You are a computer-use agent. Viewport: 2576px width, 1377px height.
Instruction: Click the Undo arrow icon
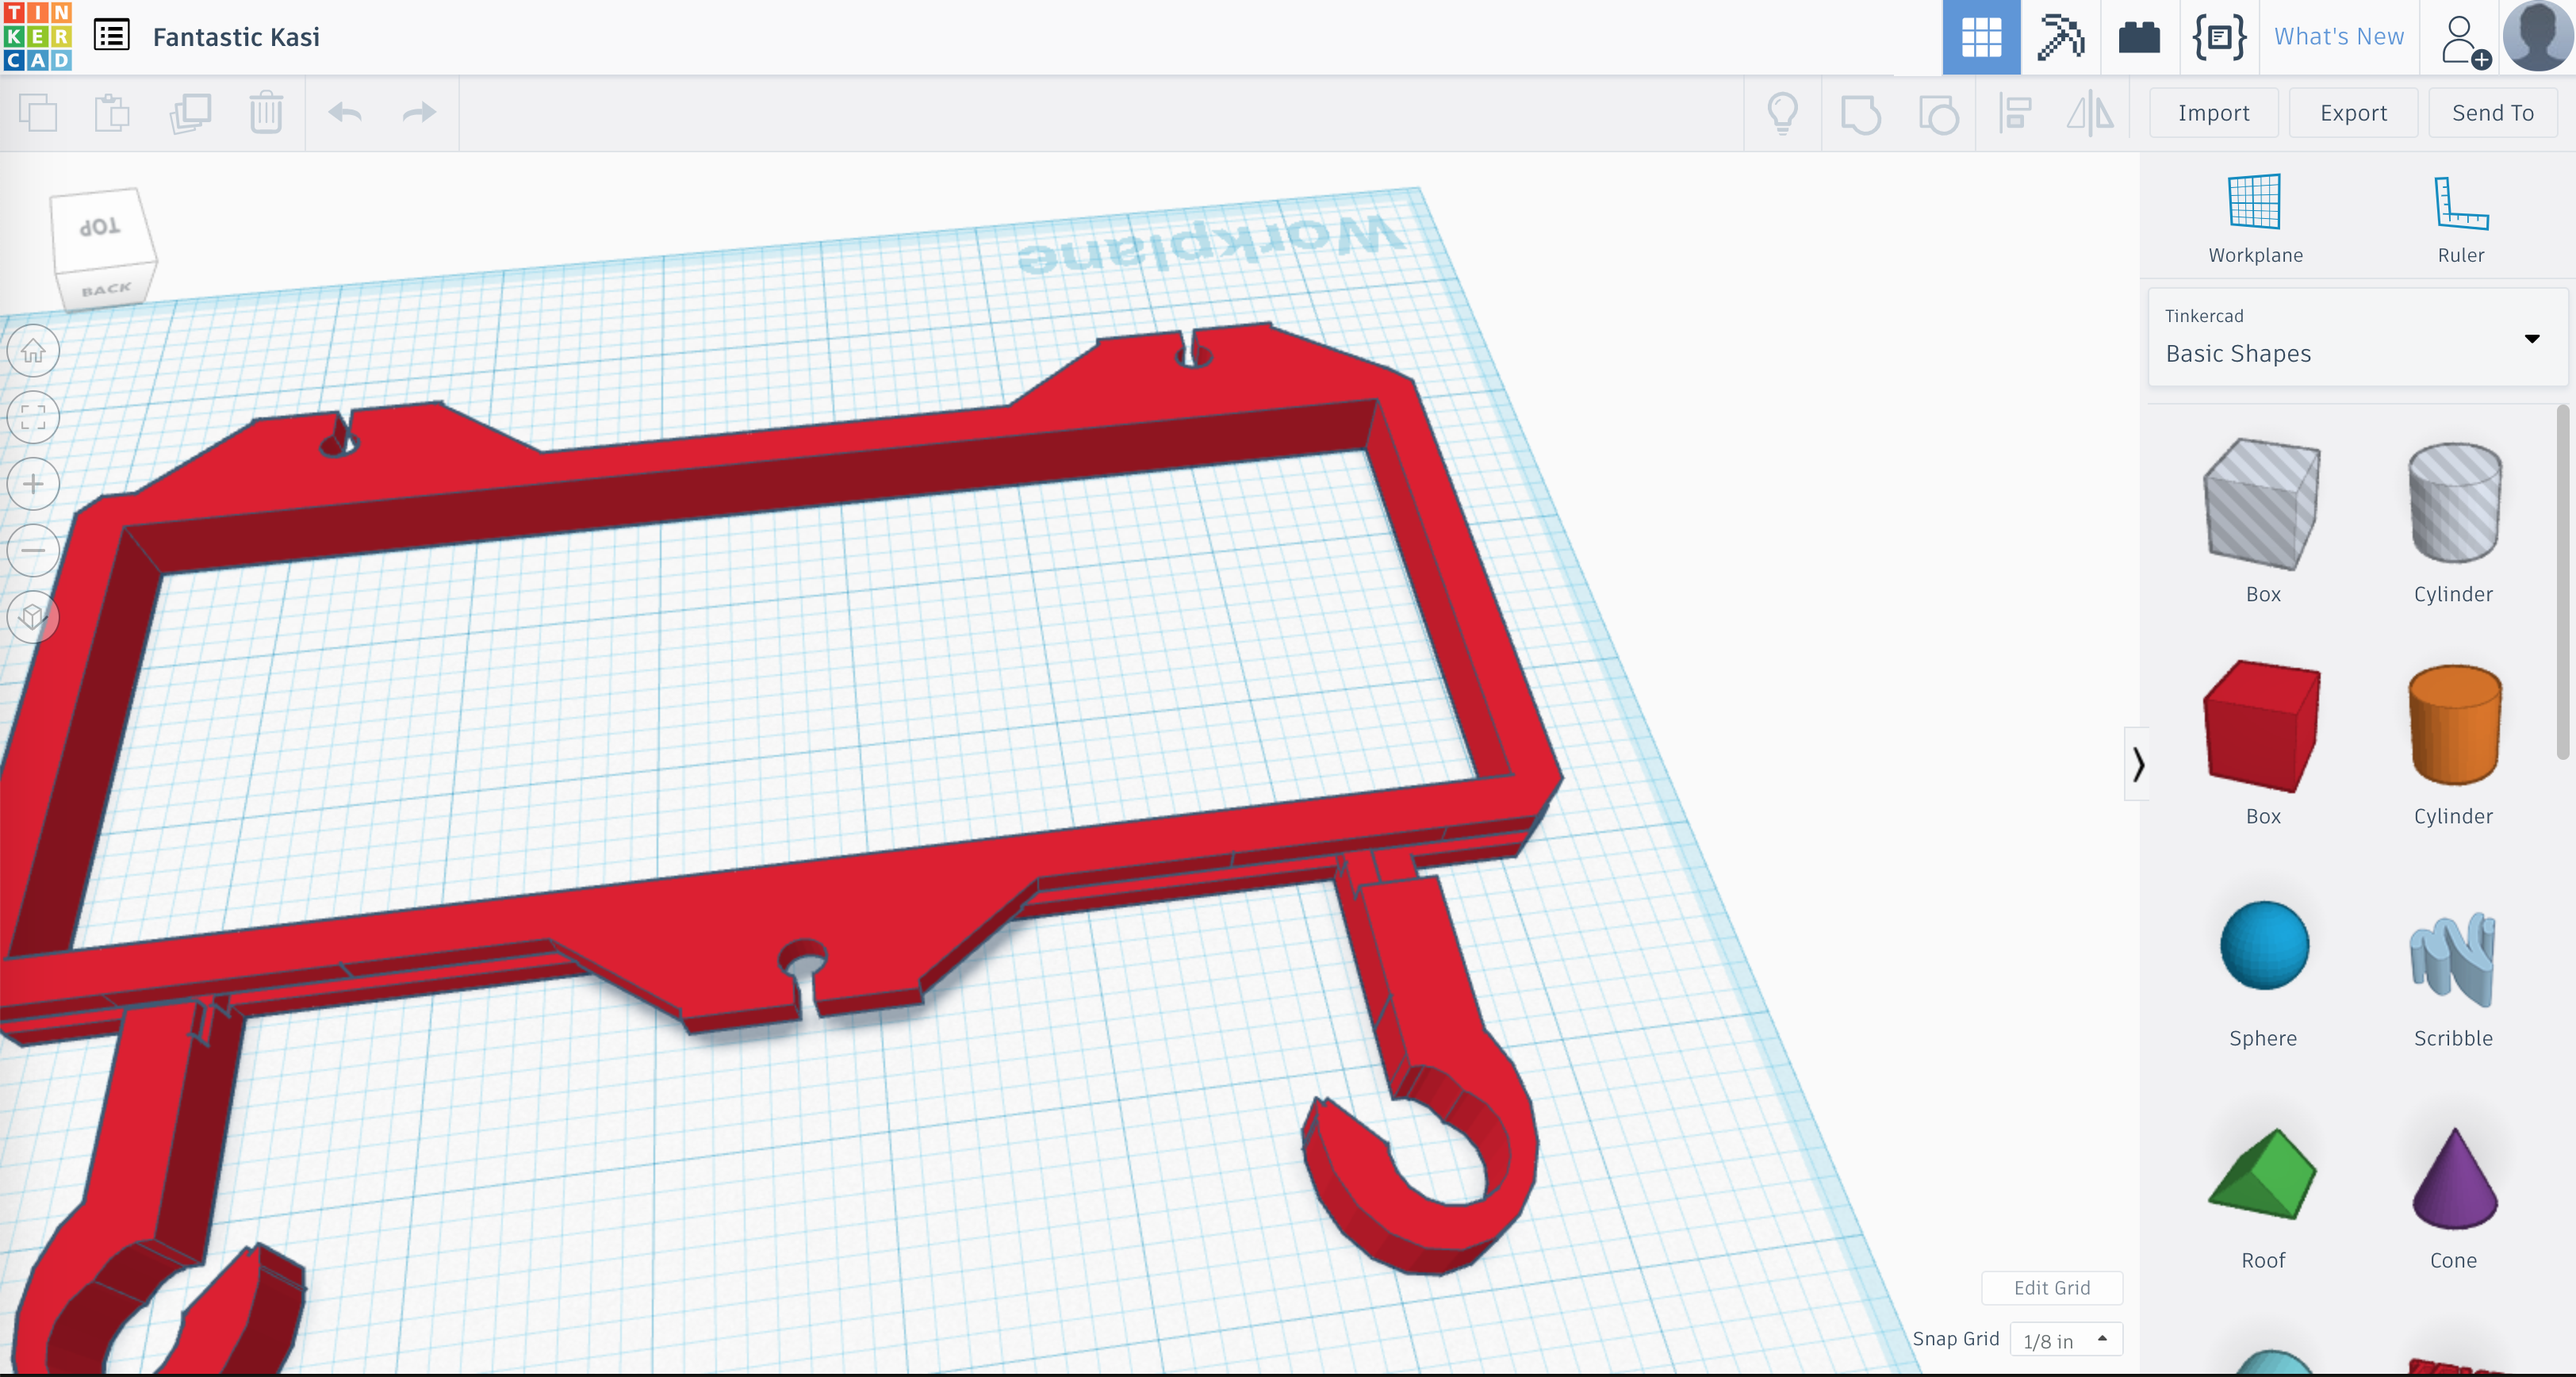coord(344,113)
